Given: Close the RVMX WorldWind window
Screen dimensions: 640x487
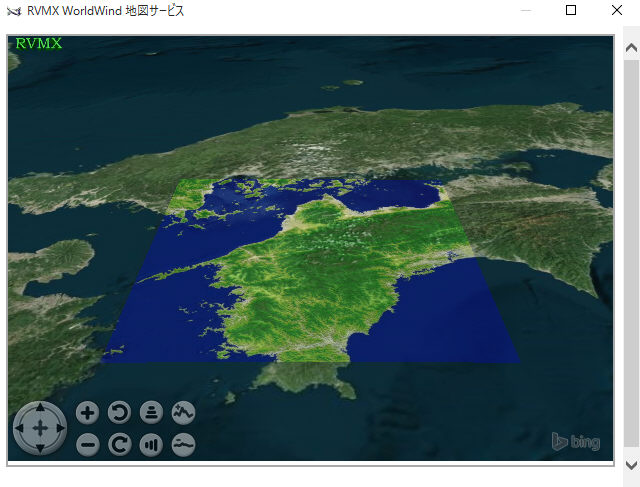Looking at the screenshot, I should (x=616, y=11).
